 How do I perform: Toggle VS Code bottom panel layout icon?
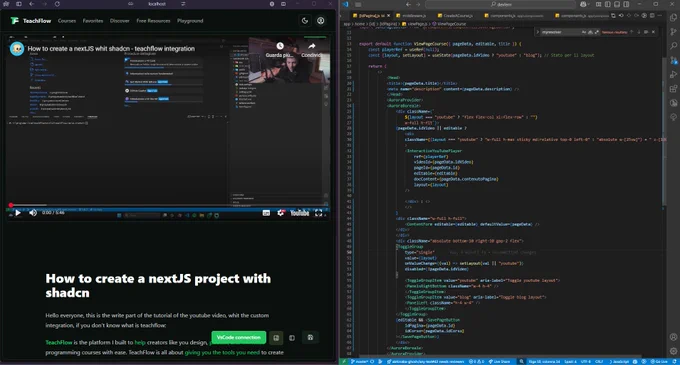617,4
